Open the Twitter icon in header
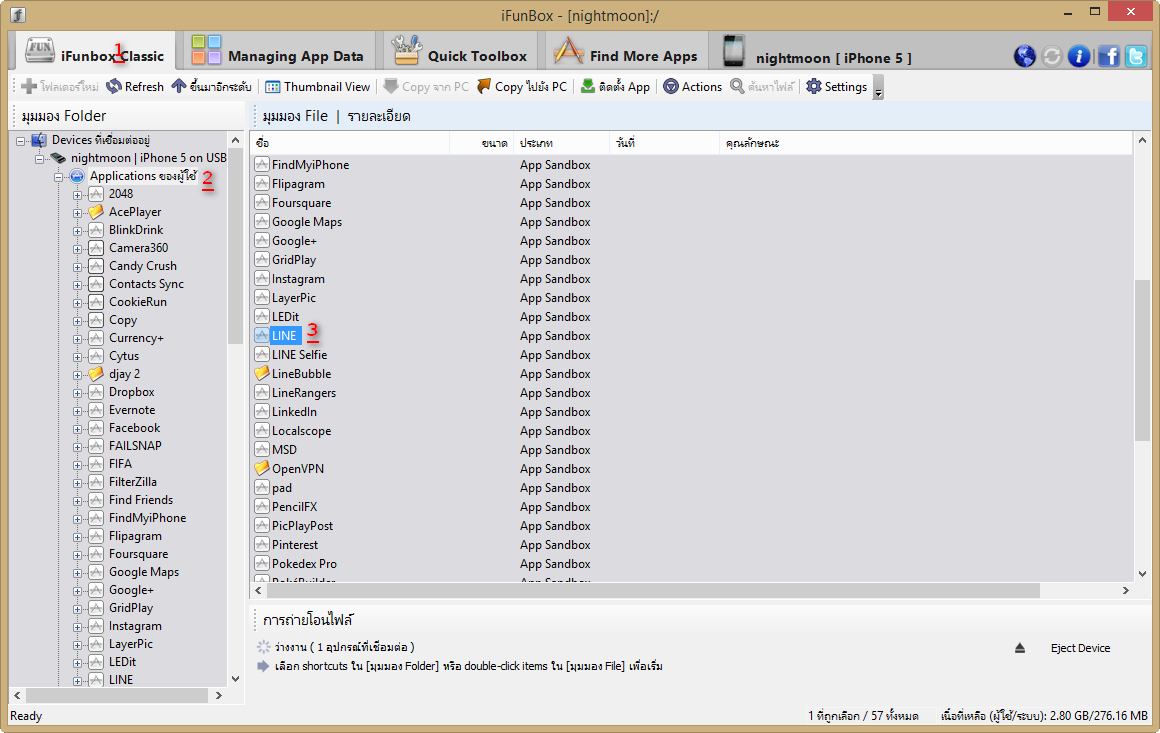This screenshot has height=733, width=1160. click(1136, 56)
